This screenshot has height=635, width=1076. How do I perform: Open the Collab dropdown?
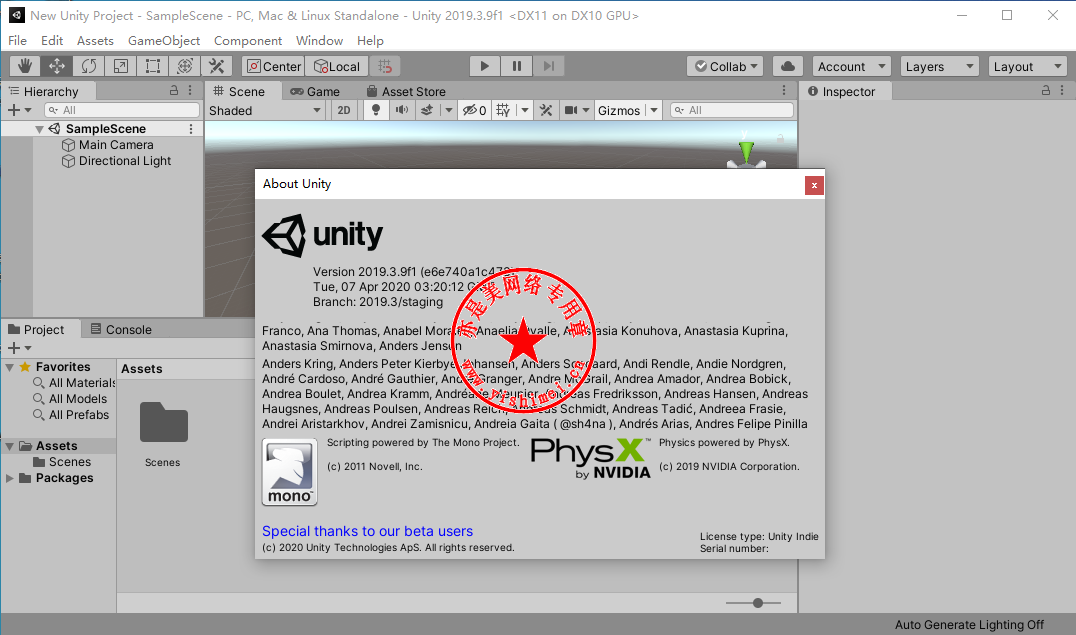click(725, 66)
